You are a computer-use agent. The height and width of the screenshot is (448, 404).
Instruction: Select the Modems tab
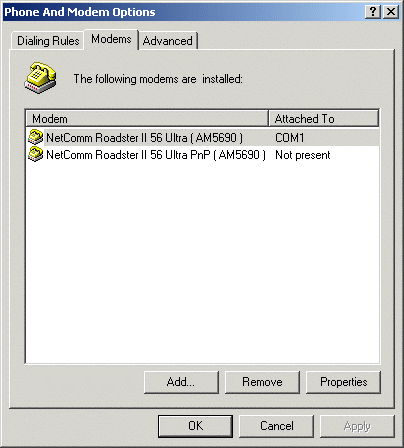[111, 39]
